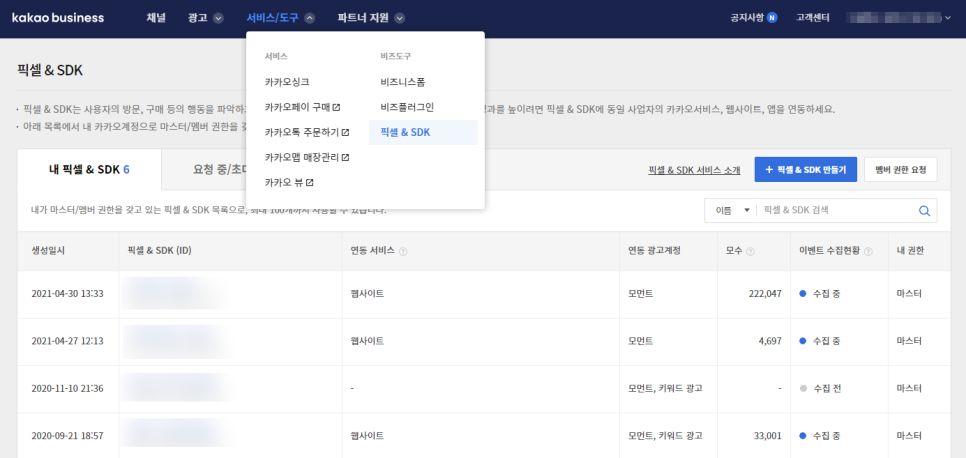Select 비즈니스폼 from the menu

403,81
